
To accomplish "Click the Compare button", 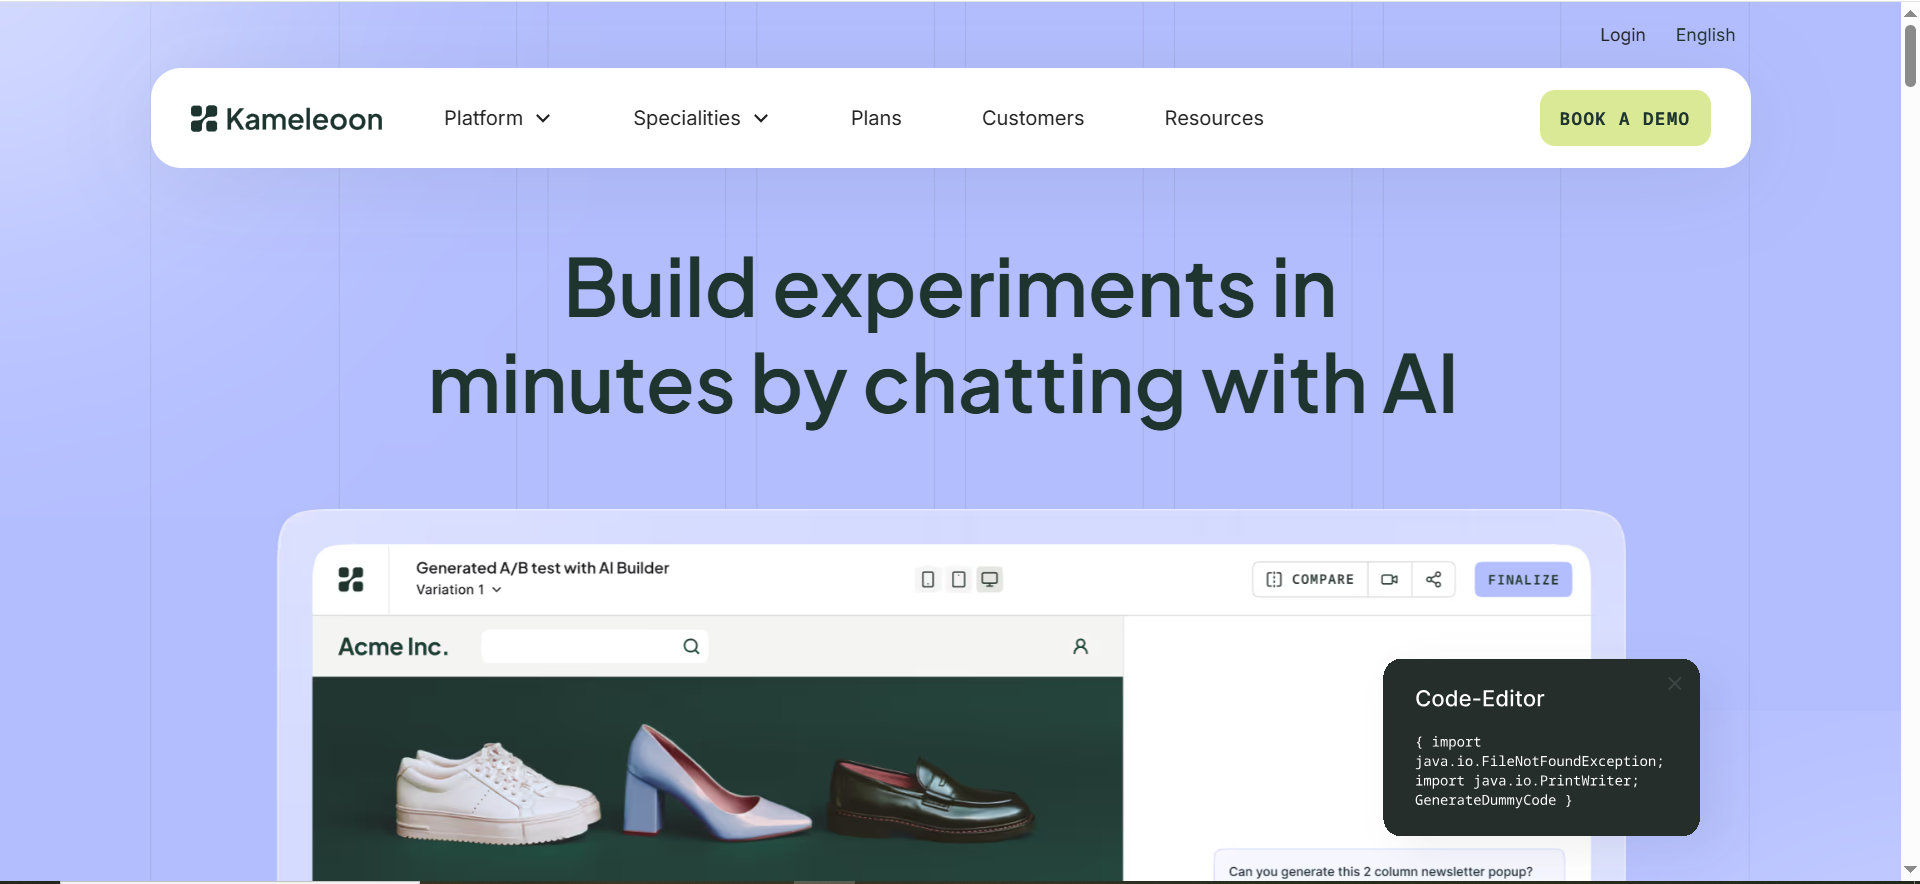I will (x=1310, y=580).
